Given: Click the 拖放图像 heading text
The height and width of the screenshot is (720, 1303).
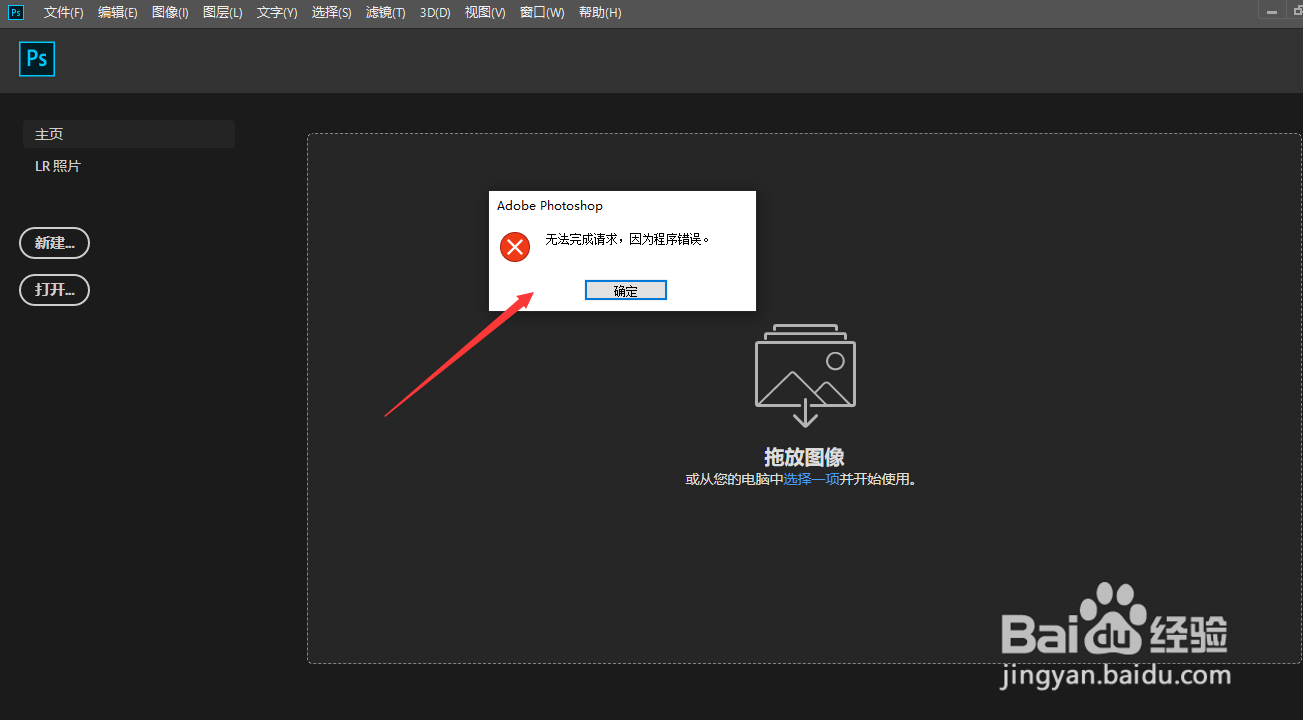Looking at the screenshot, I should tap(805, 457).
